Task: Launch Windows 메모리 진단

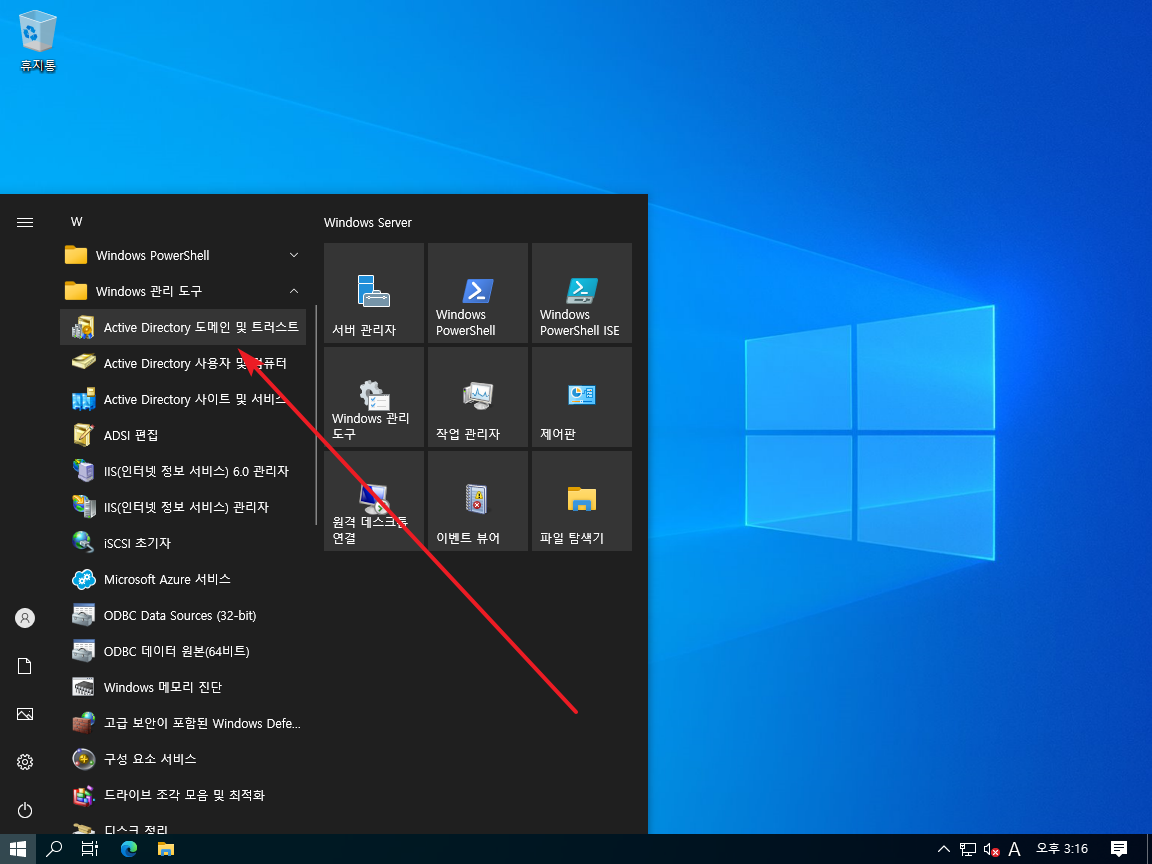Action: click(x=183, y=688)
